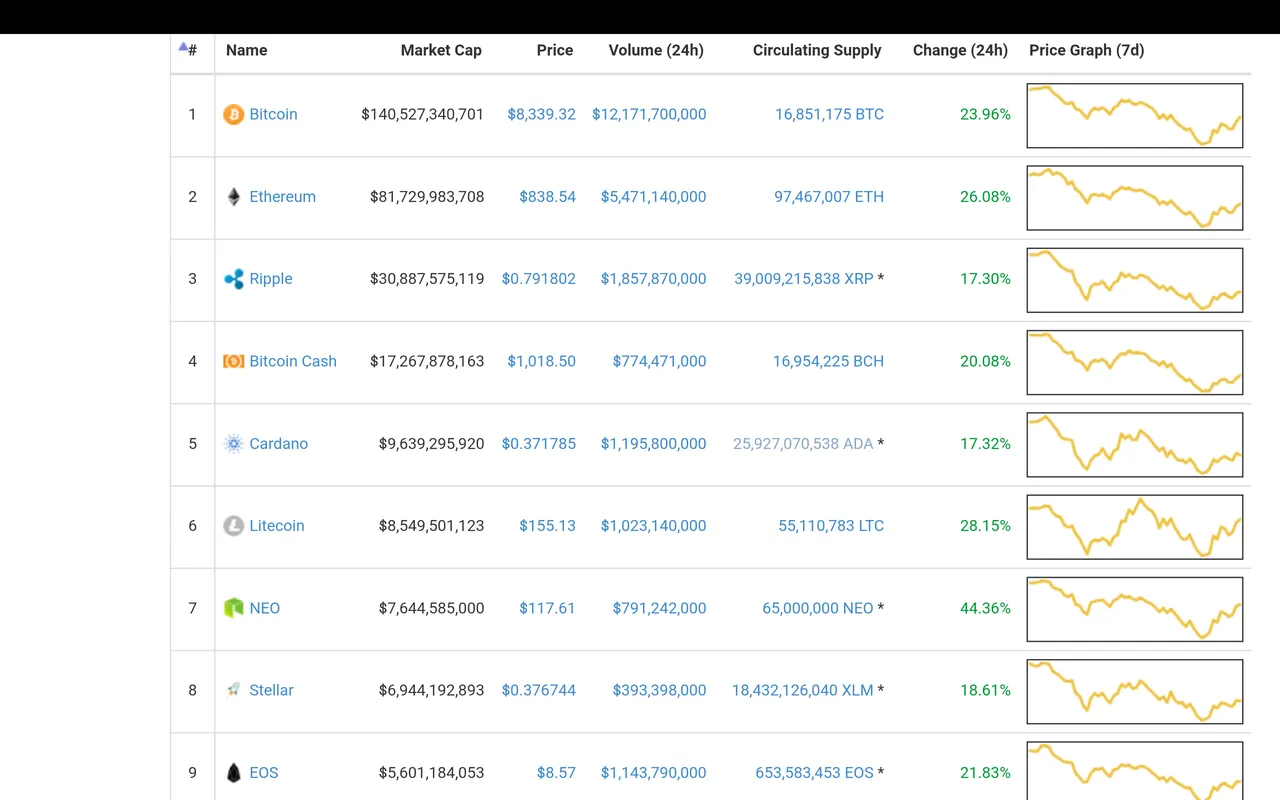This screenshot has width=1280, height=800.
Task: Click the Price Graph (7d) header
Action: (x=1086, y=50)
